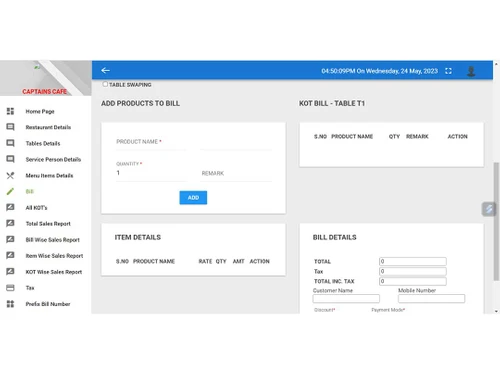
Task: View Item Wise Sales Report
Action: [x=54, y=256]
